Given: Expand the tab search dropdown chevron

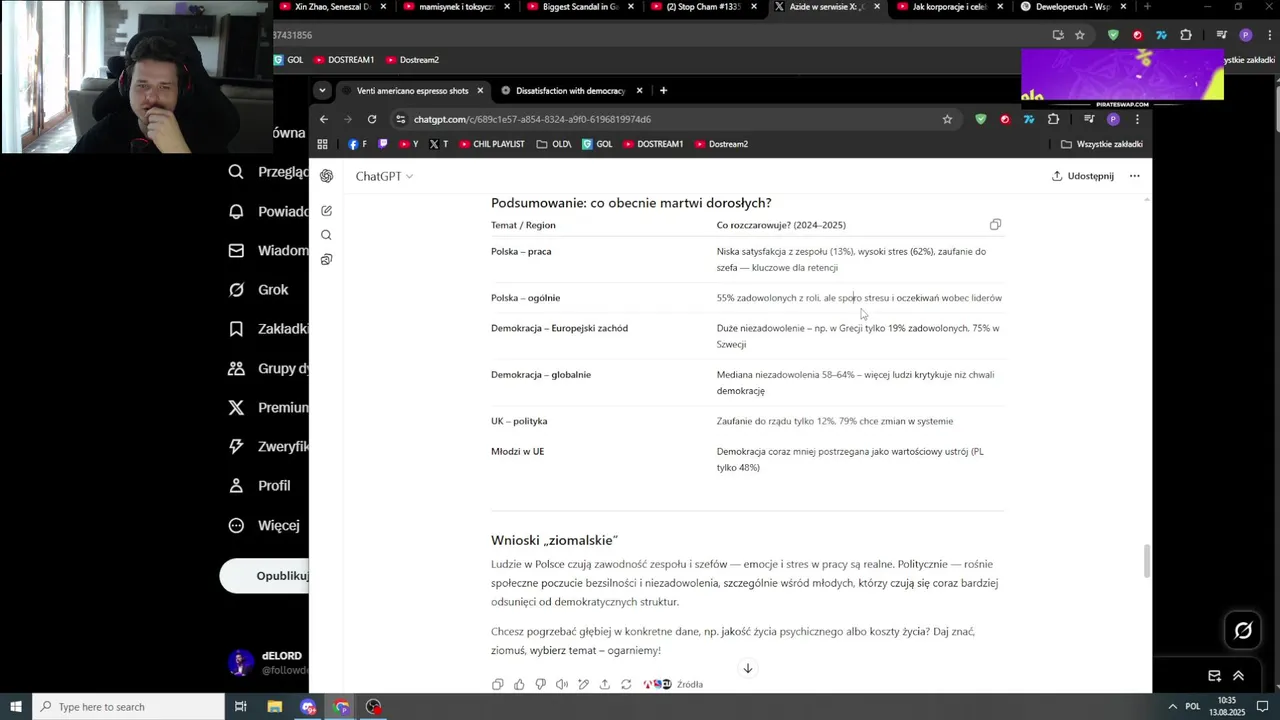Looking at the screenshot, I should tap(322, 91).
